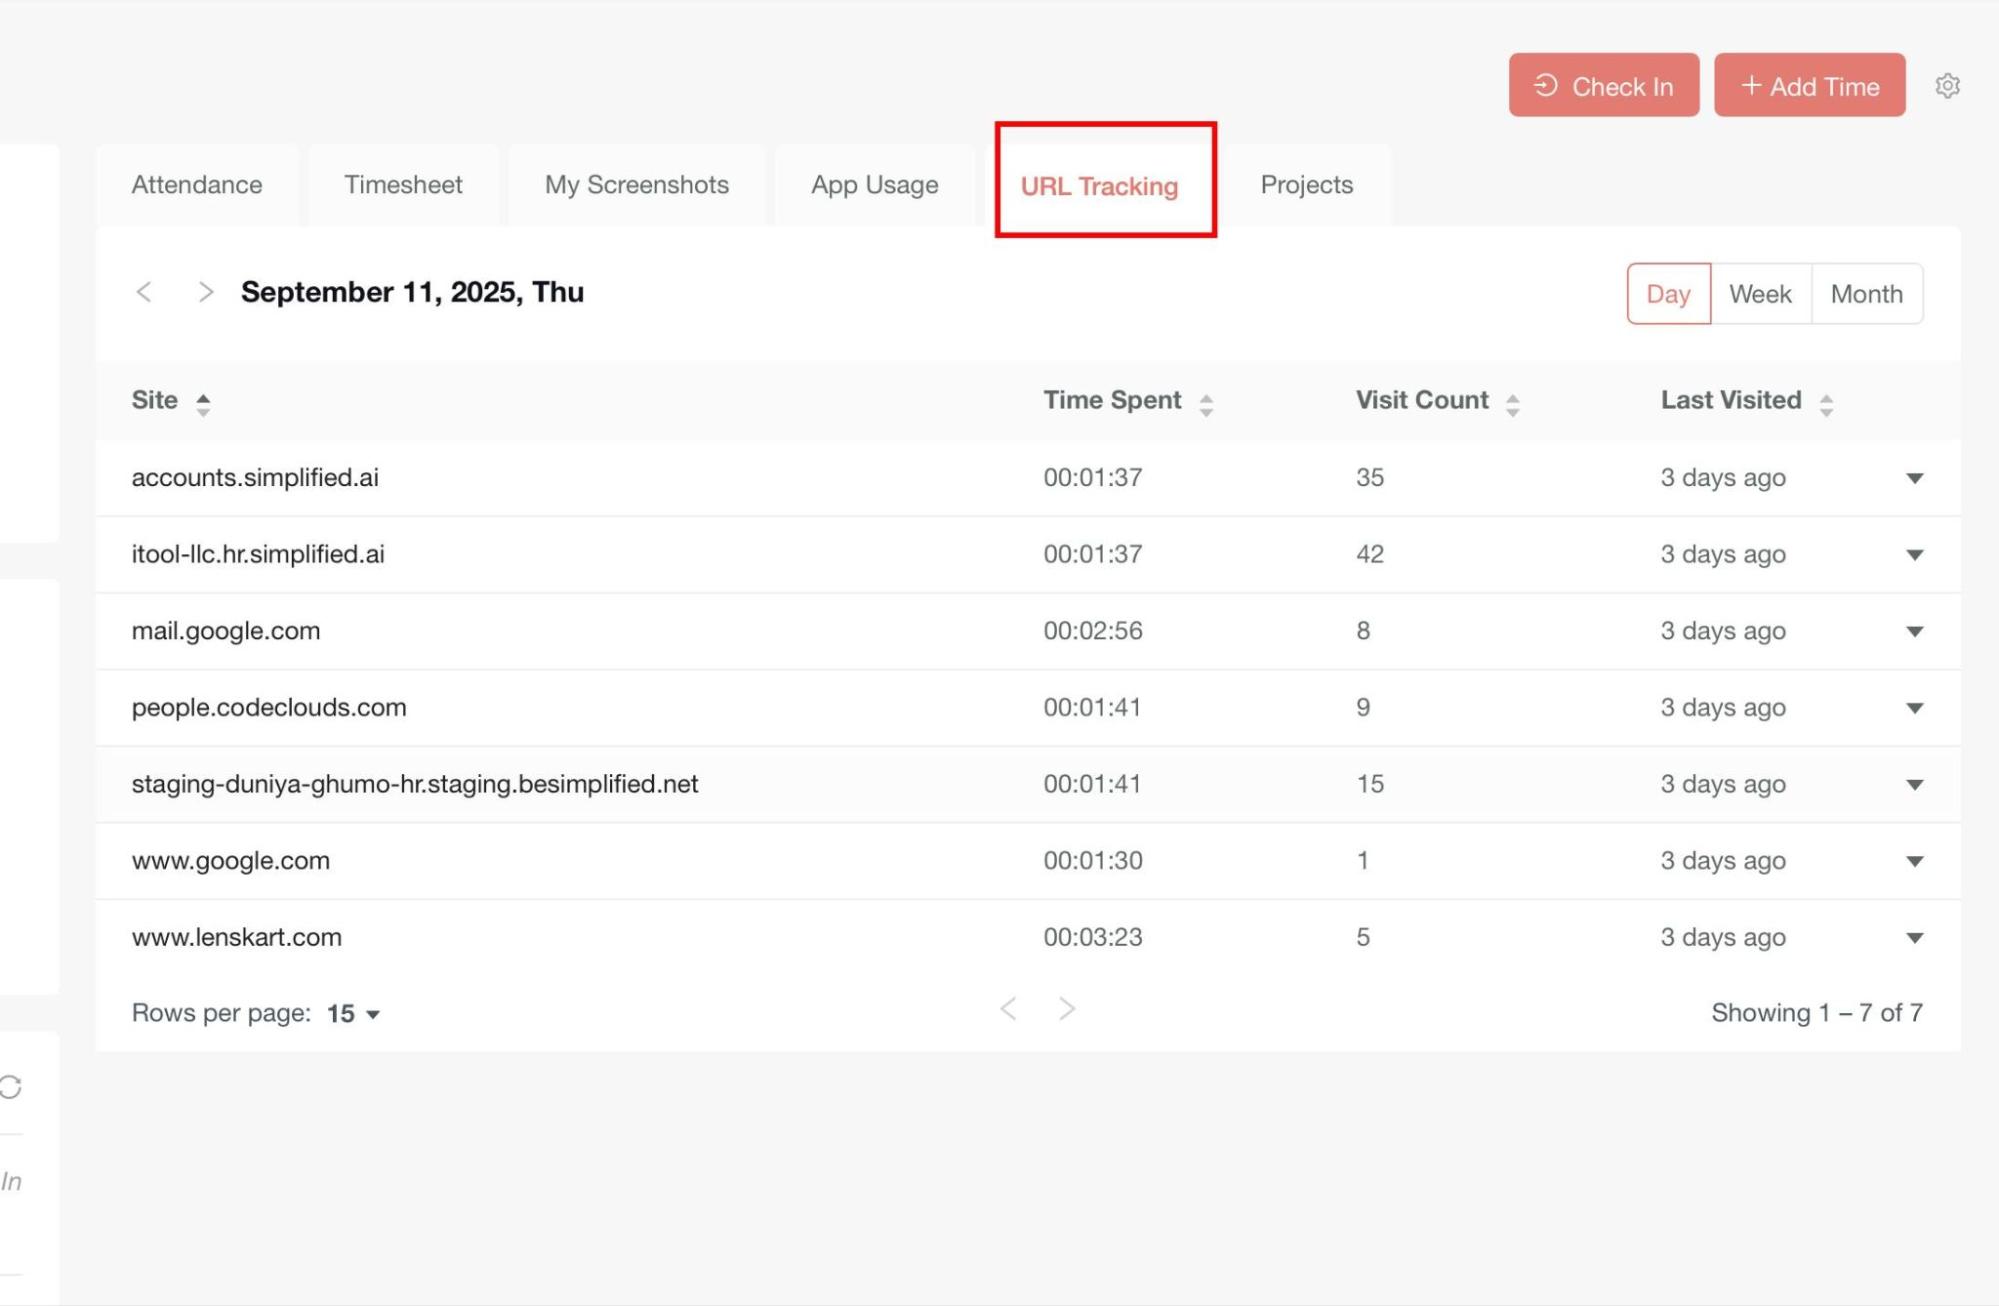Sort by Visit Count column arrows
Screen dimensions: 1999x1306
click(1512, 403)
